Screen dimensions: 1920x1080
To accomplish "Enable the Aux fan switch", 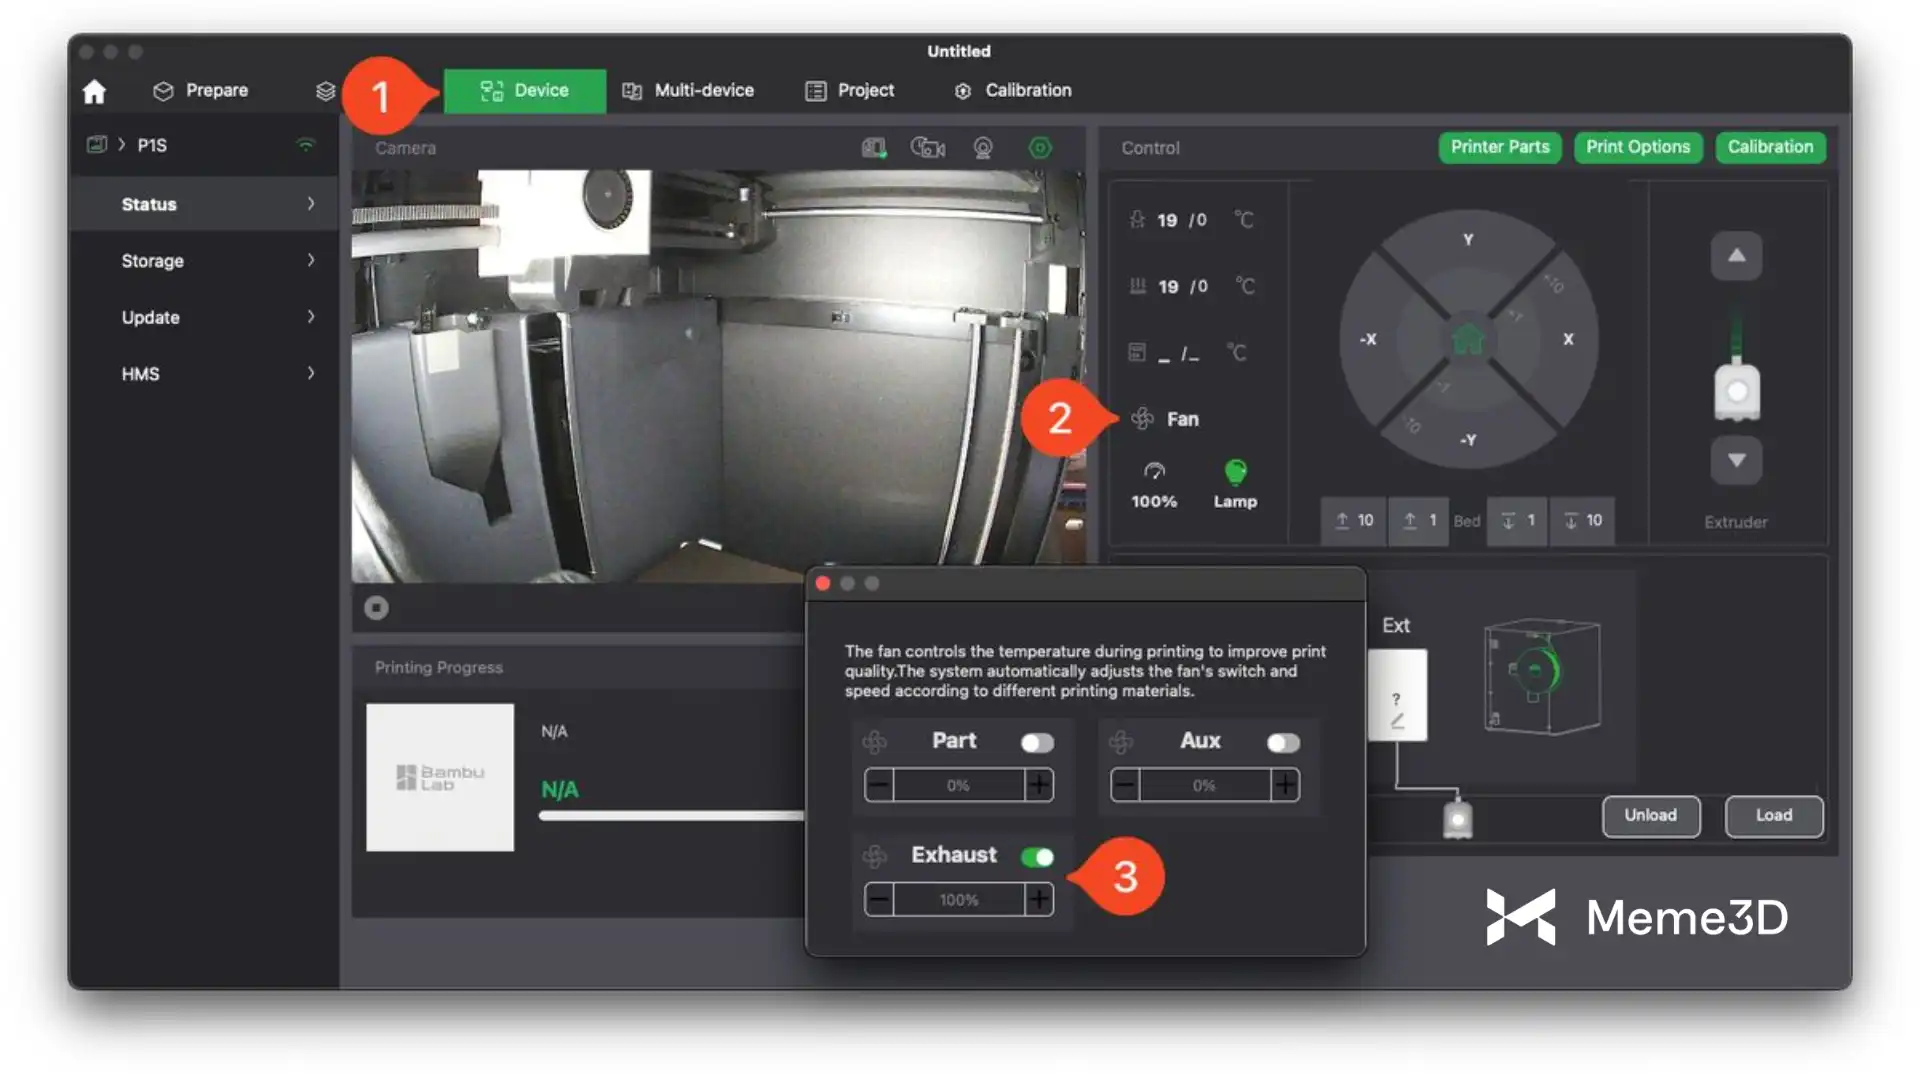I will [x=1283, y=742].
